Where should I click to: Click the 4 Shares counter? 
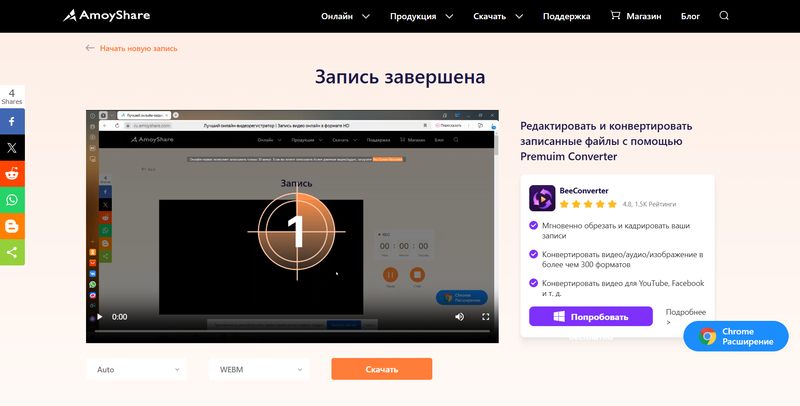click(x=12, y=96)
